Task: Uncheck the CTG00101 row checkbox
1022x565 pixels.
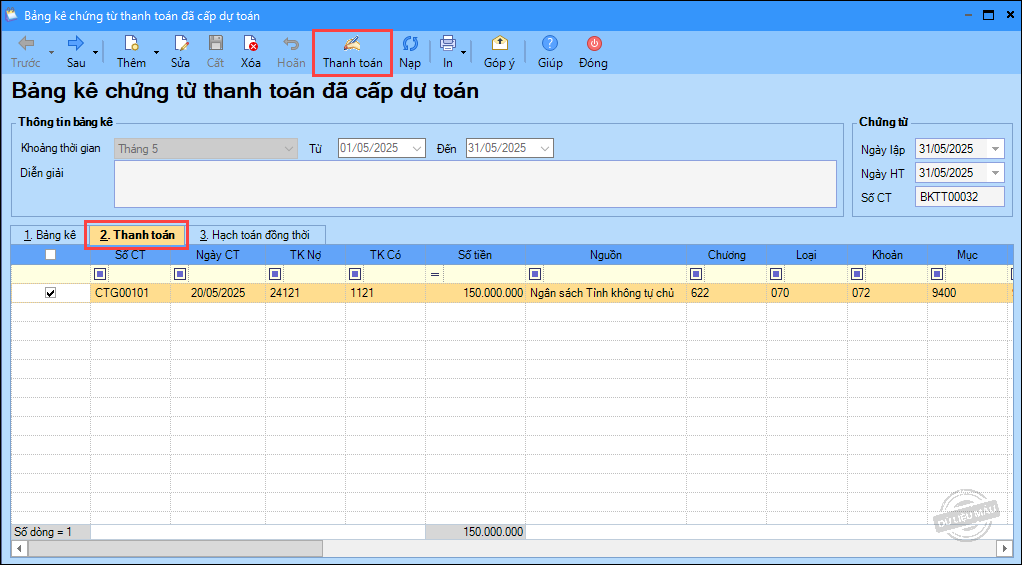Action: (x=51, y=293)
